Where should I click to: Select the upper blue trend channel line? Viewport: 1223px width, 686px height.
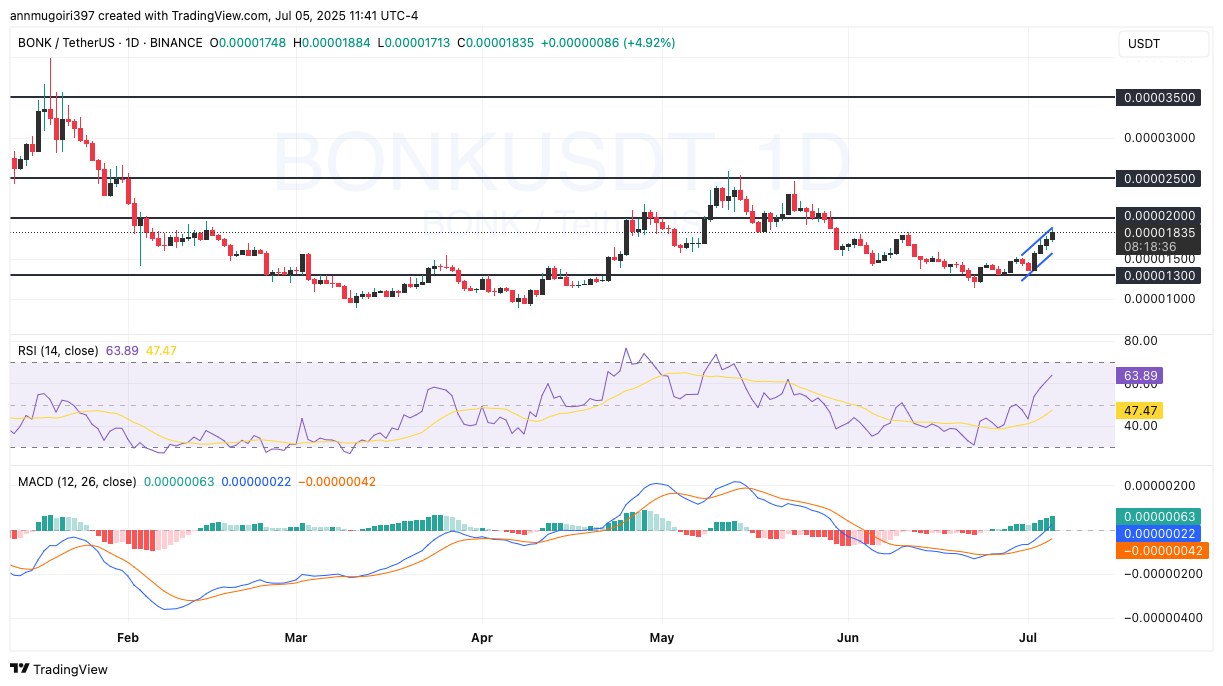[x=1037, y=243]
